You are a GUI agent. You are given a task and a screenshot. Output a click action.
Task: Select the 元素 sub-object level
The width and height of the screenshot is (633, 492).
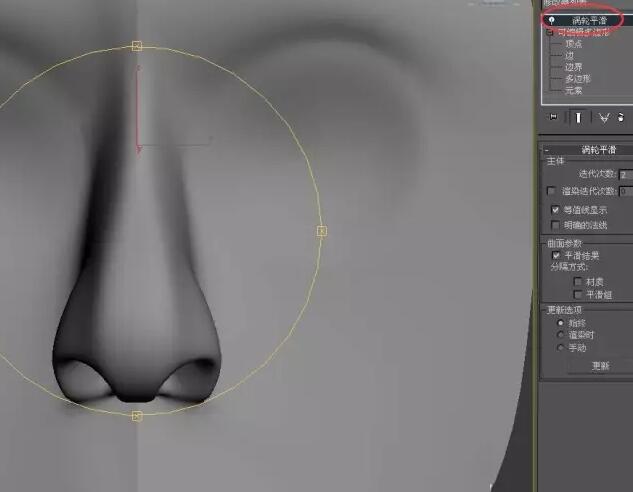[x=574, y=90]
